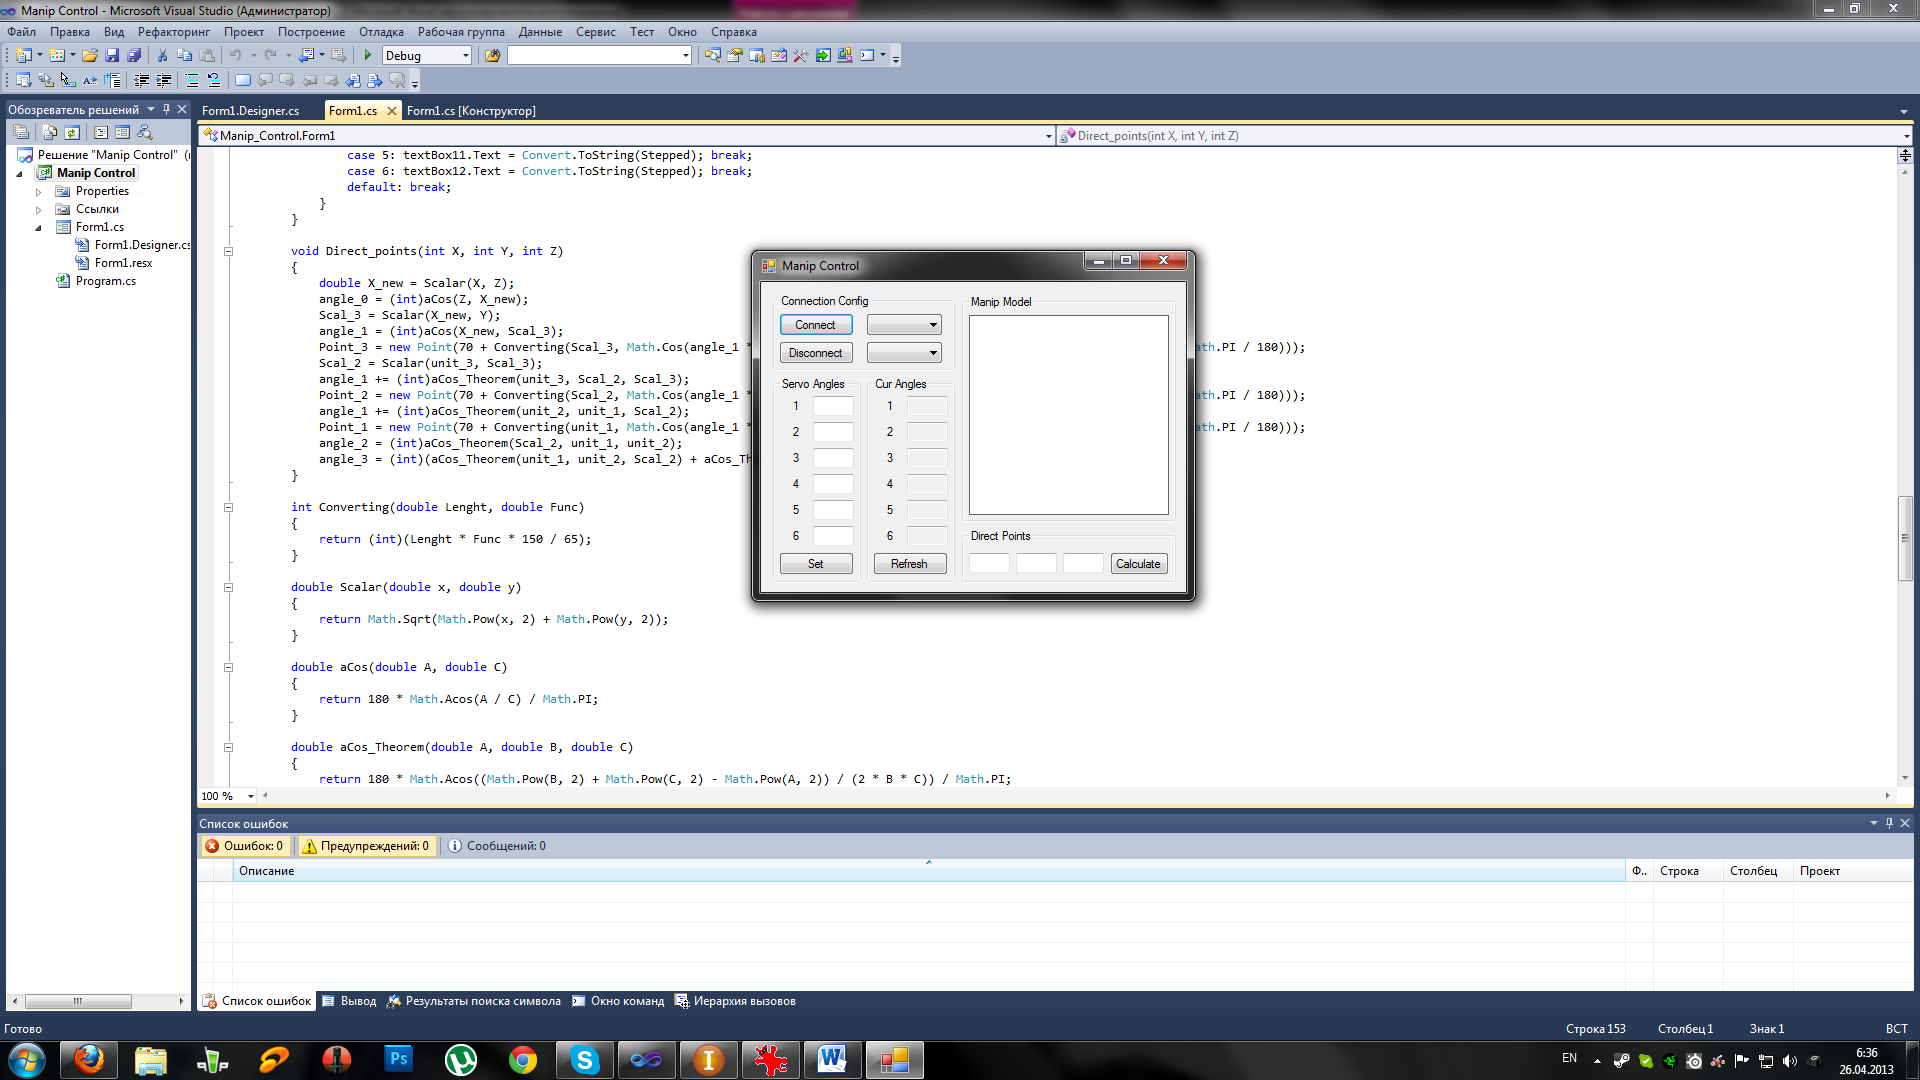Click the Cut scissors icon

162,56
